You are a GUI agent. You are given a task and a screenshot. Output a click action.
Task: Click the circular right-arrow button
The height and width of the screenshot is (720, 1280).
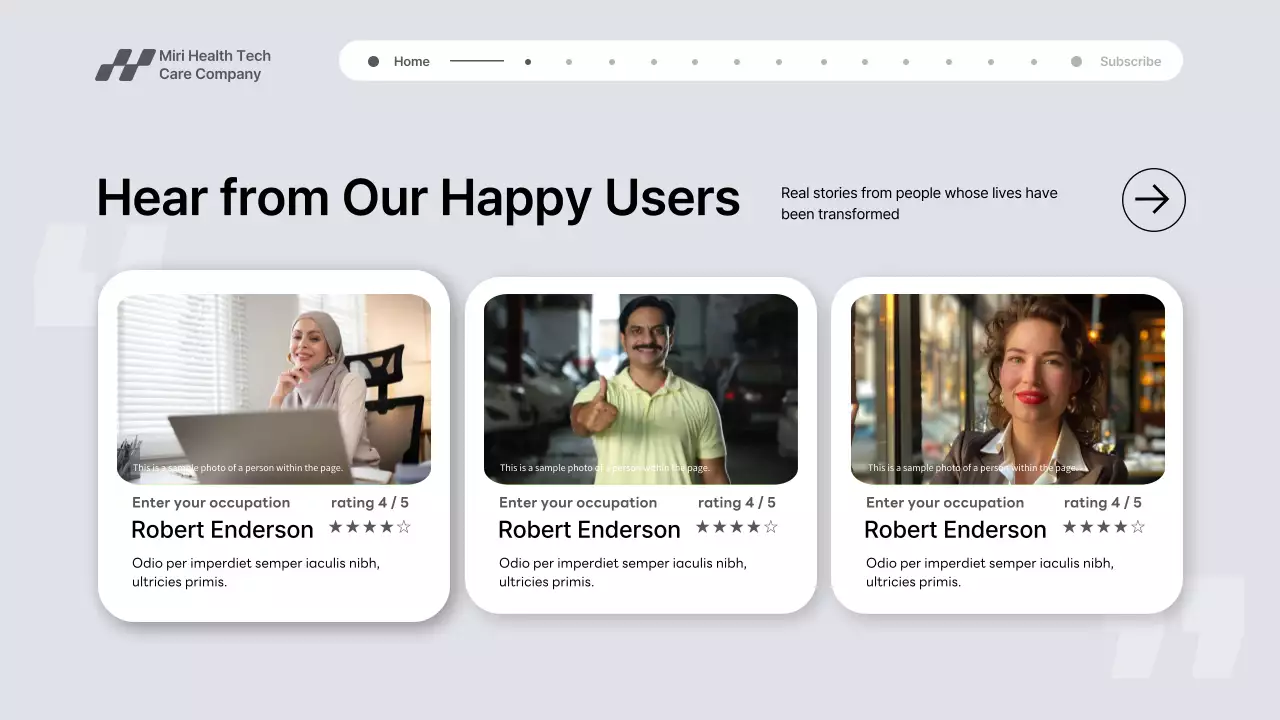[x=1154, y=200]
